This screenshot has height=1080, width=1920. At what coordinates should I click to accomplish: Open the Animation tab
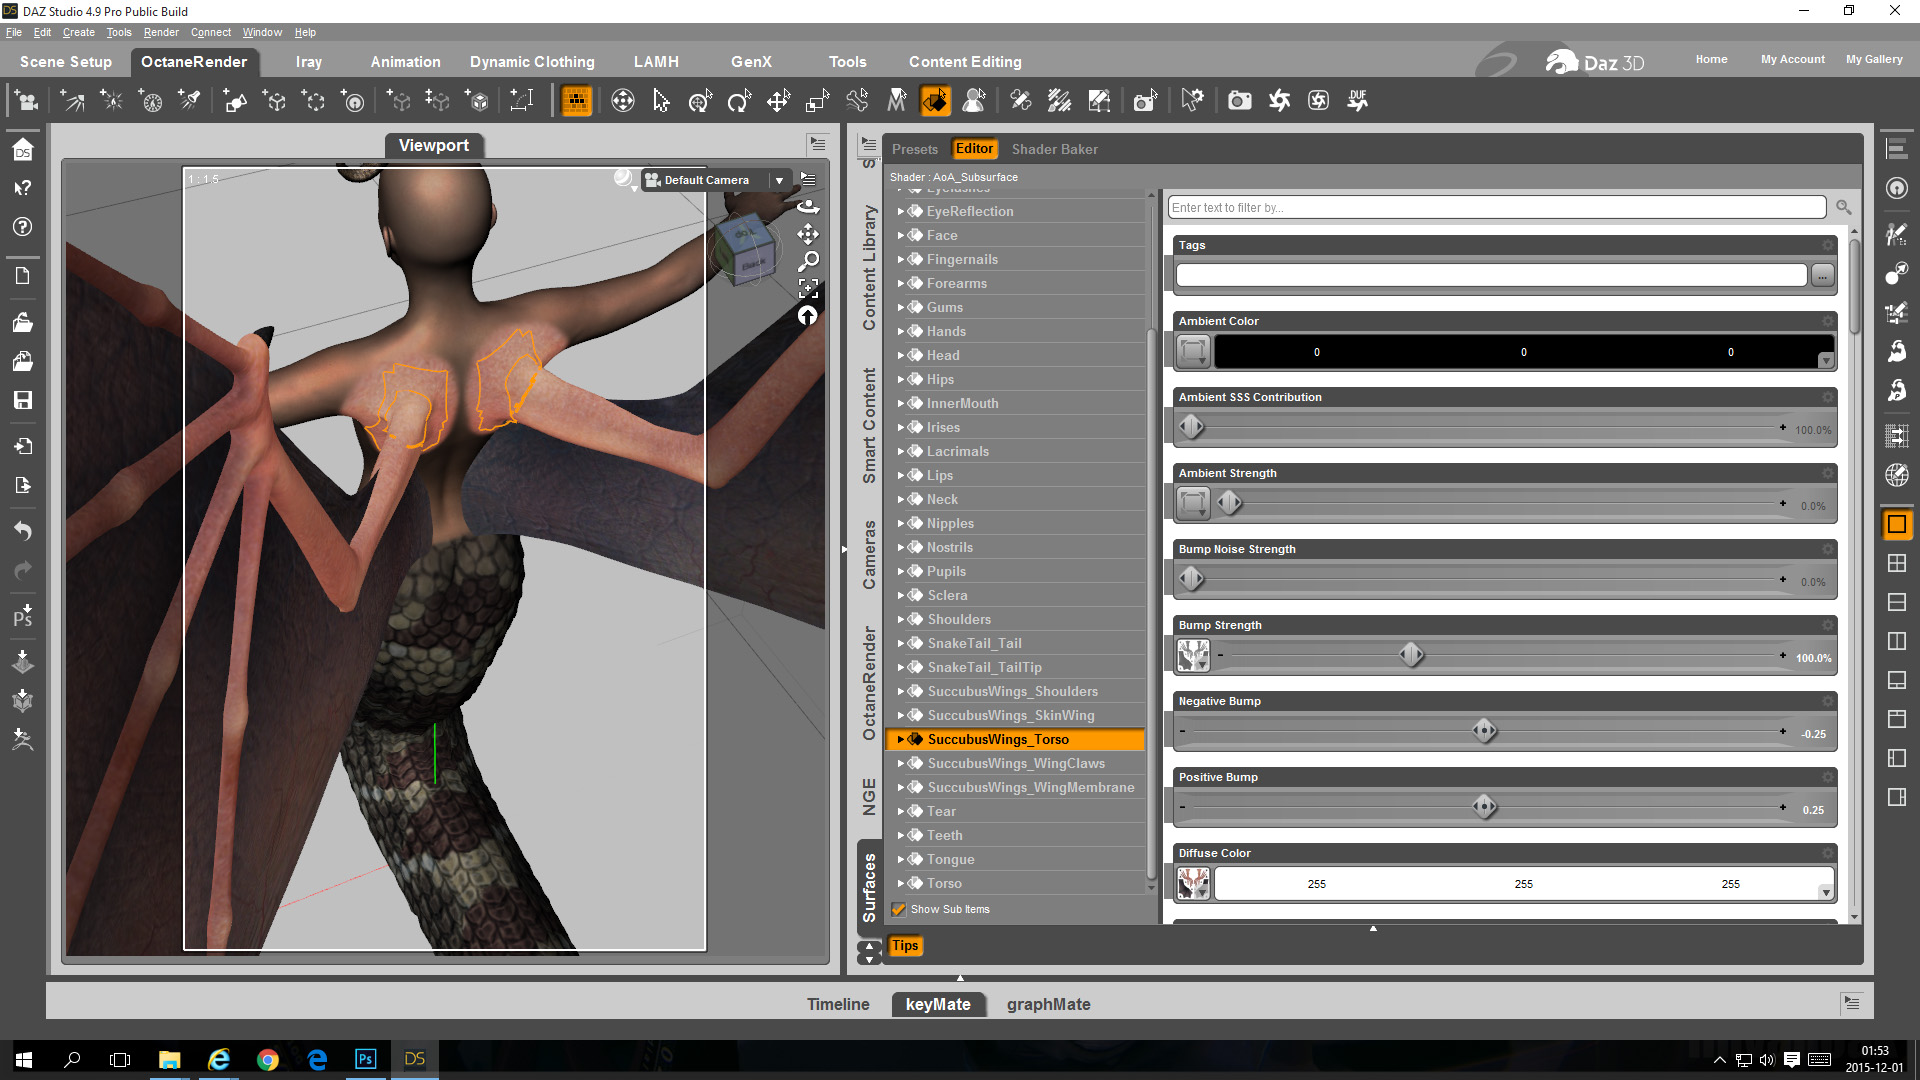[405, 62]
